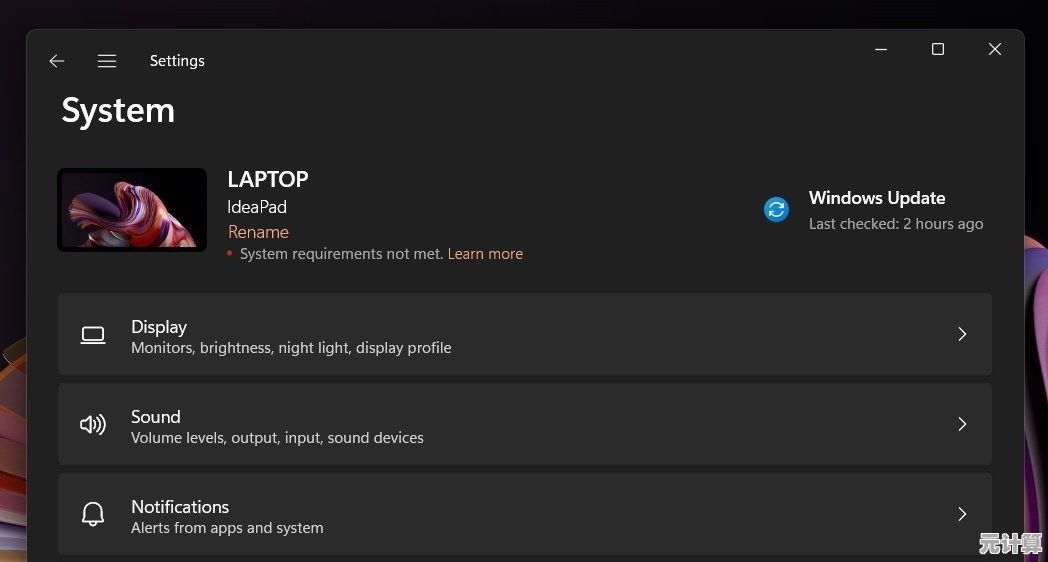Expand the Notifications row chevron

pos(962,514)
